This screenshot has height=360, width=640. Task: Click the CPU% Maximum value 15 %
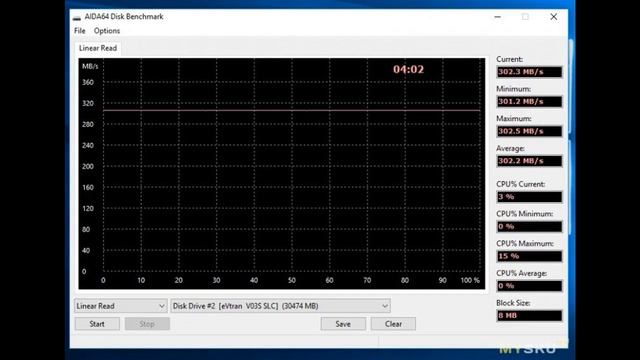click(529, 256)
